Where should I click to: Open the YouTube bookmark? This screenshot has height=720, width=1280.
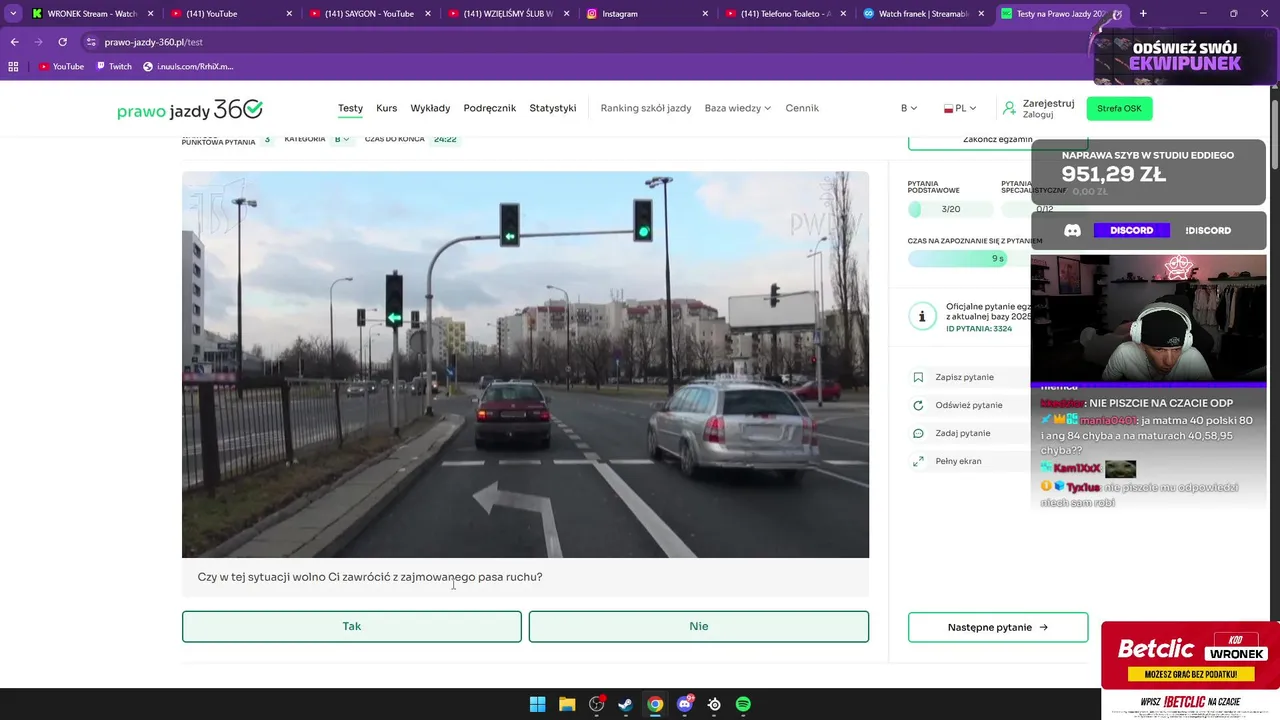tap(61, 66)
